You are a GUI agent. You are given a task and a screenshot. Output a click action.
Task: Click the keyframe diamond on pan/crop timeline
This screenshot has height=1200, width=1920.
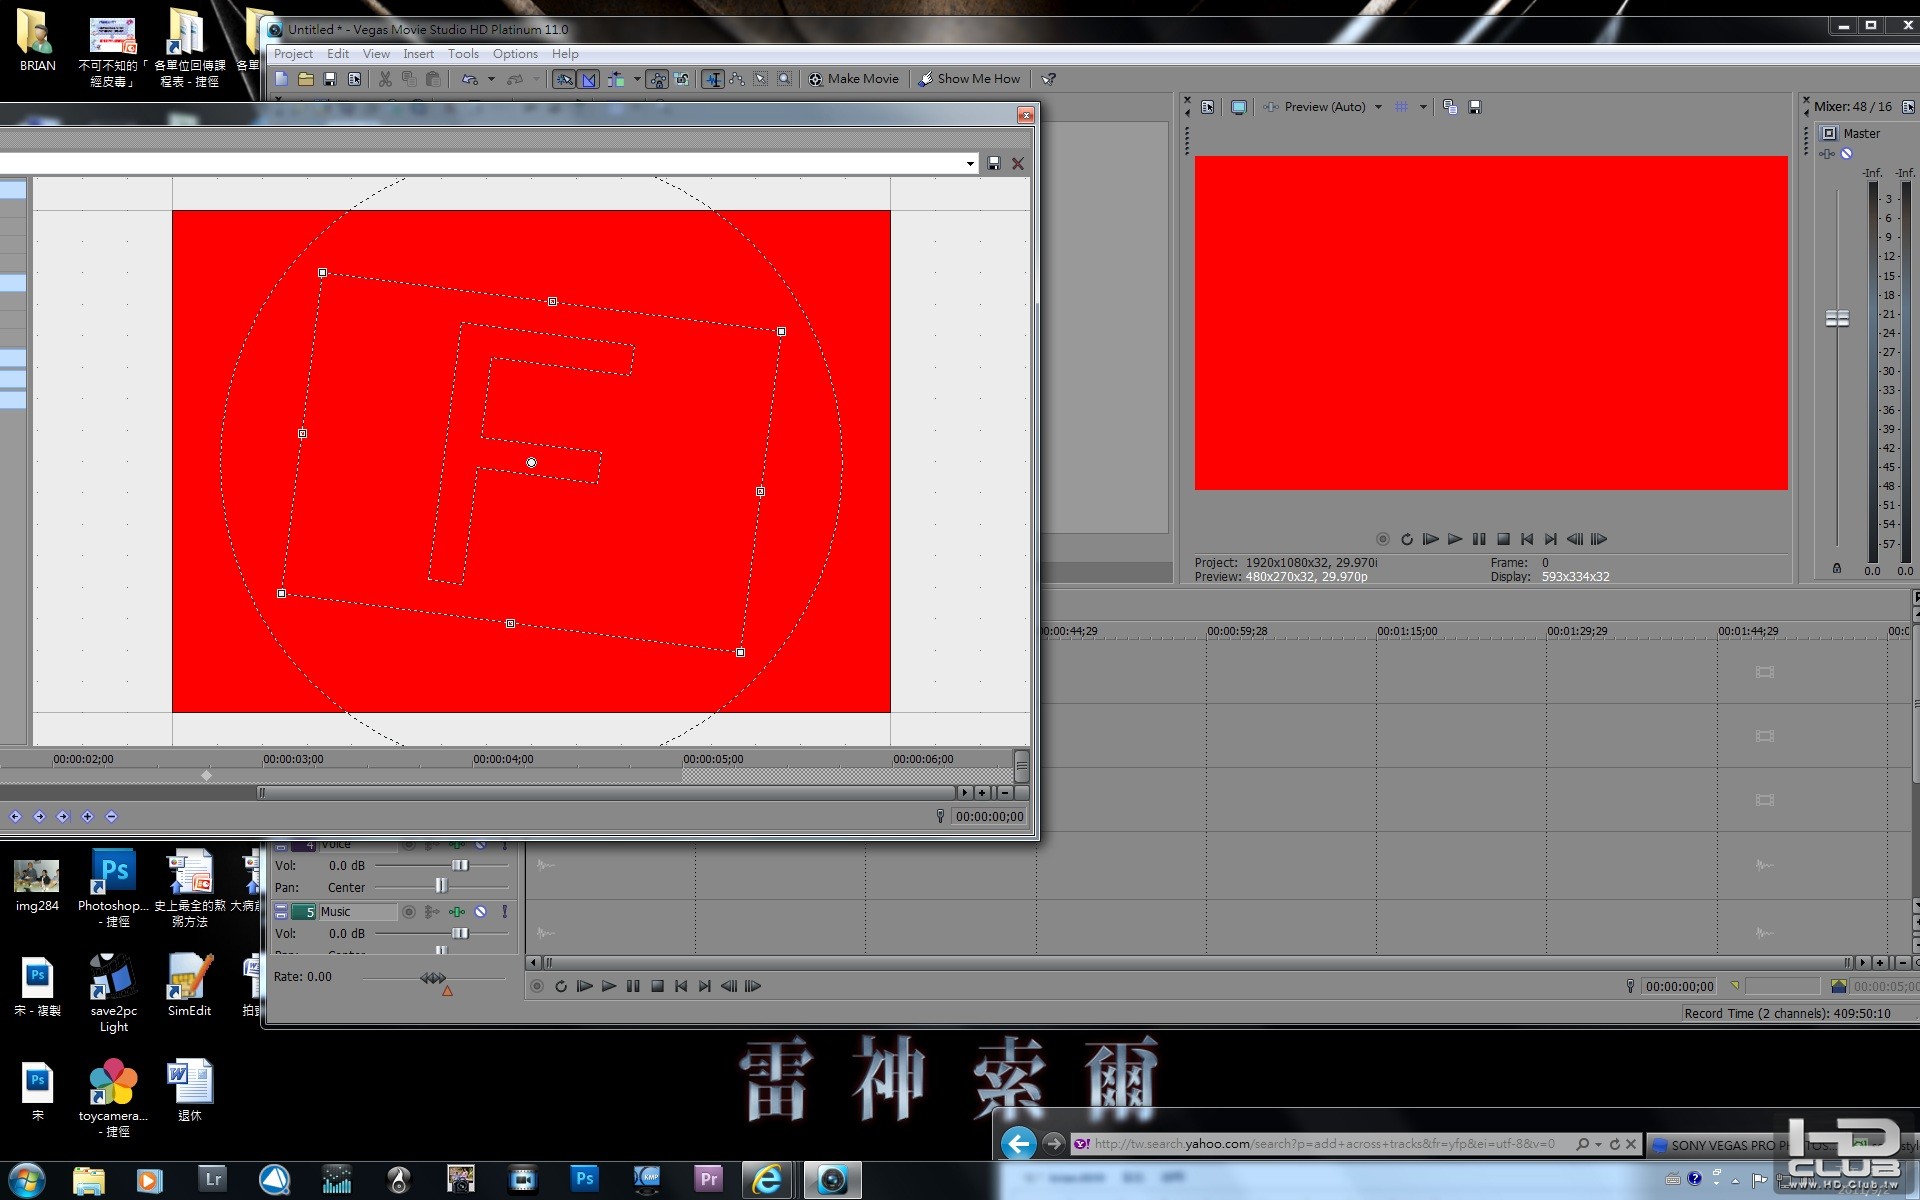pos(207,776)
